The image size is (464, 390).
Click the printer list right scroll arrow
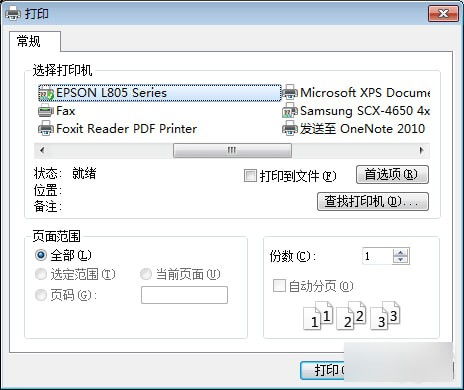pos(422,150)
